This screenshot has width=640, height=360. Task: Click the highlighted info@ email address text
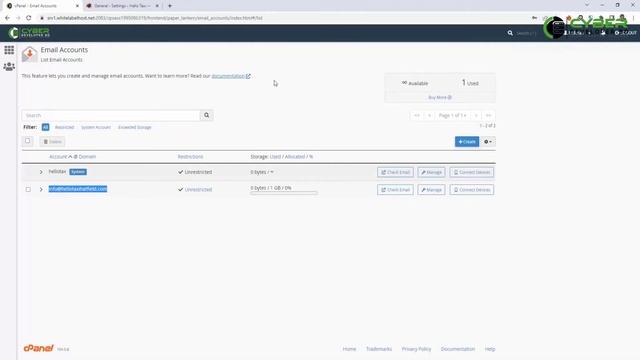click(x=78, y=189)
